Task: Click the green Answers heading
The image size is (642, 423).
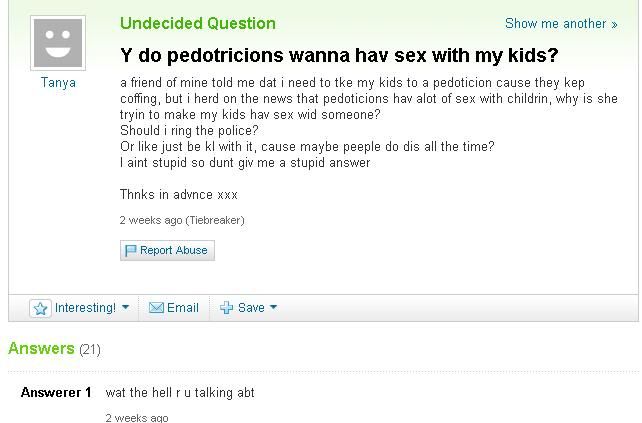Action: (x=41, y=348)
